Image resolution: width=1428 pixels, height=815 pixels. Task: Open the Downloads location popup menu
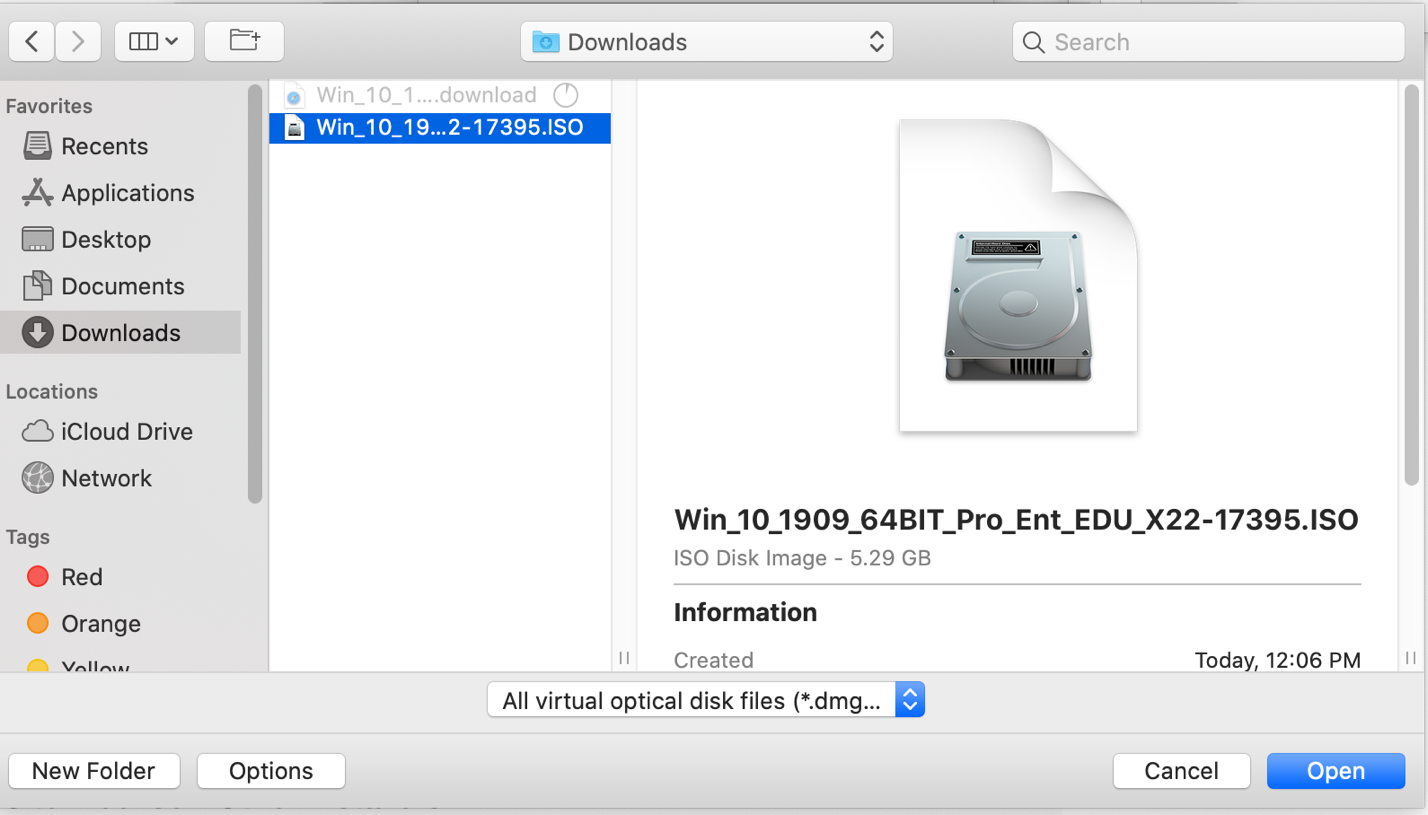(707, 42)
